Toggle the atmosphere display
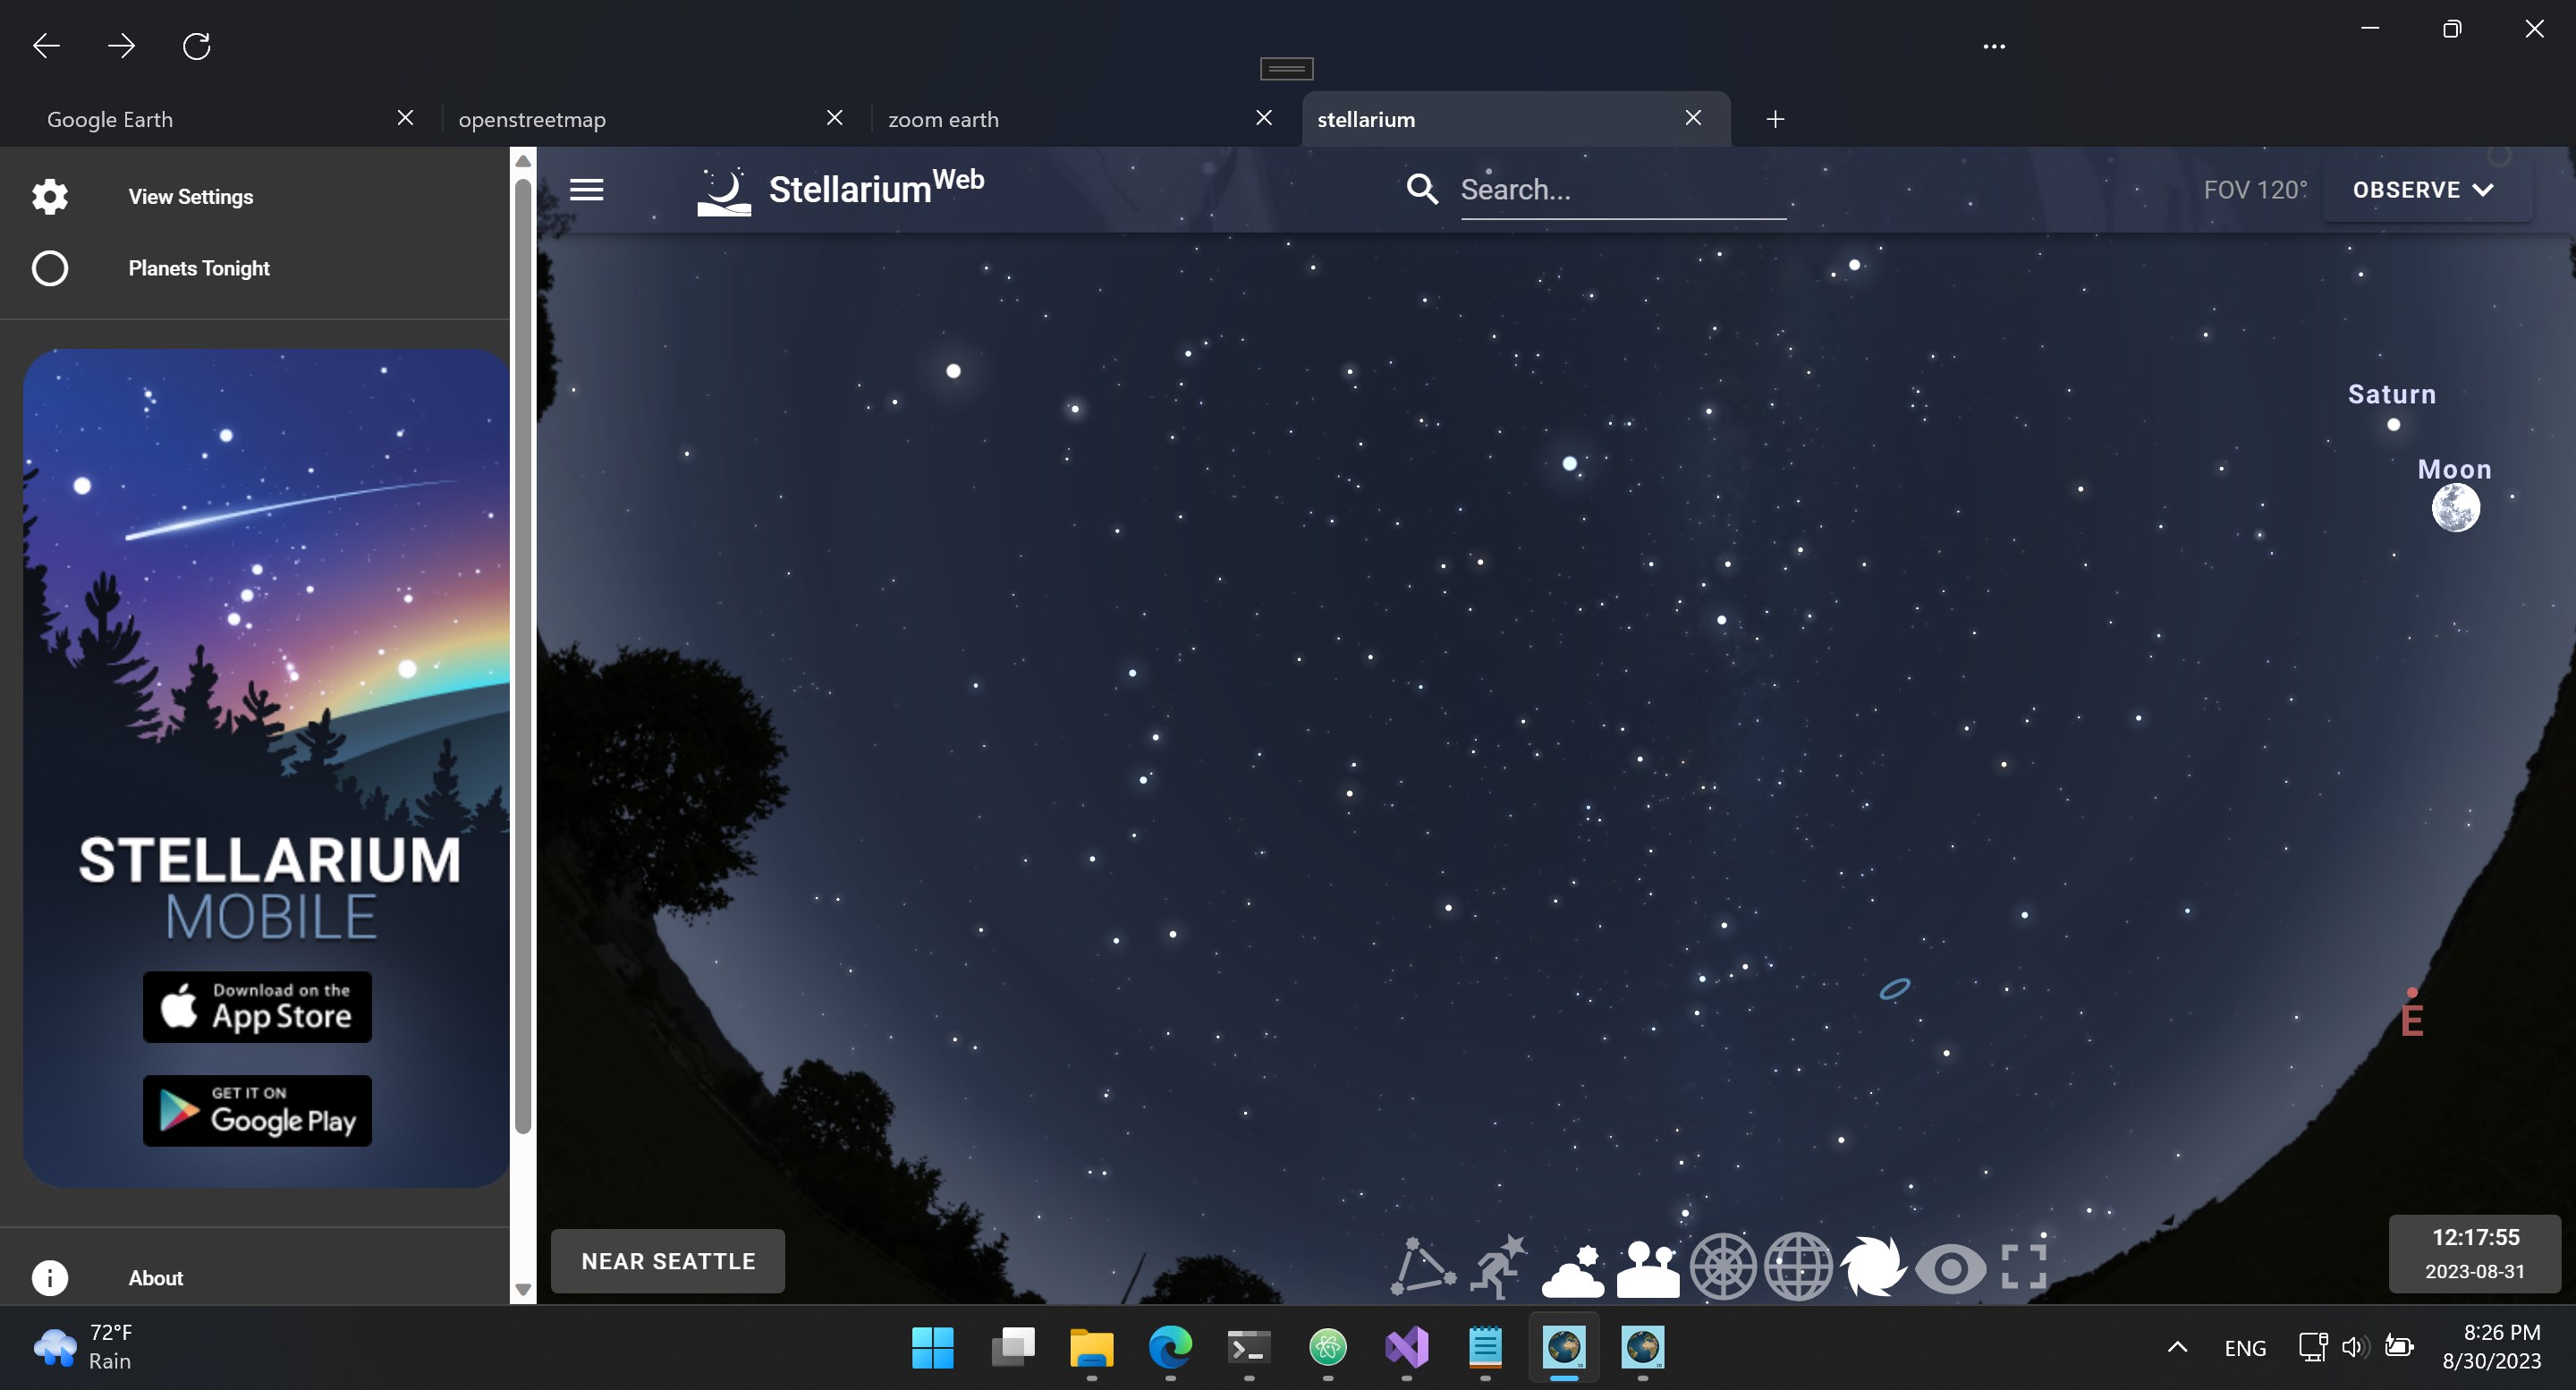Image resolution: width=2576 pixels, height=1390 pixels. [x=1572, y=1266]
